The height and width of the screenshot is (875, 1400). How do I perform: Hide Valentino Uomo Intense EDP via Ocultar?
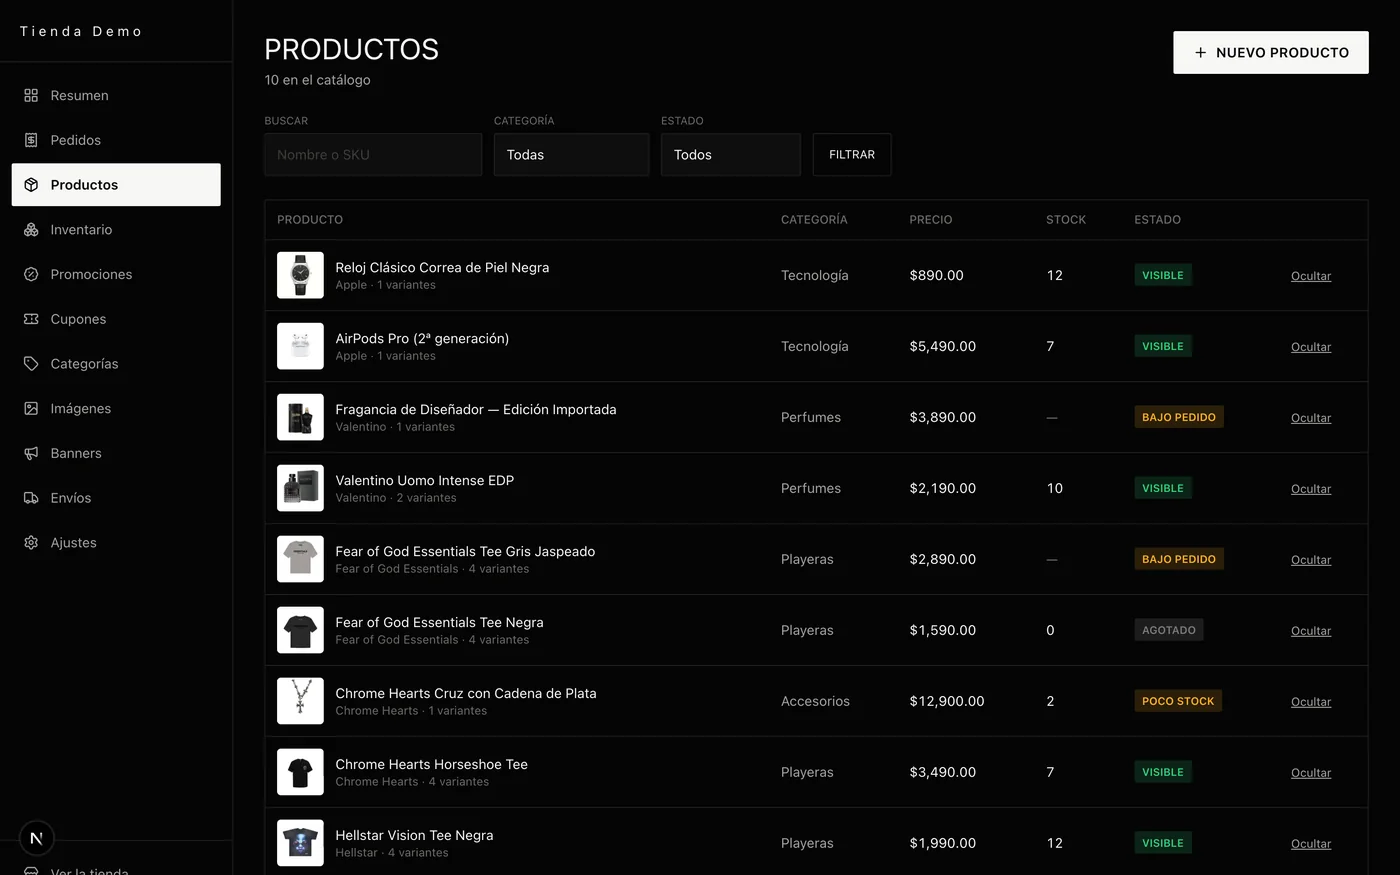coord(1311,489)
